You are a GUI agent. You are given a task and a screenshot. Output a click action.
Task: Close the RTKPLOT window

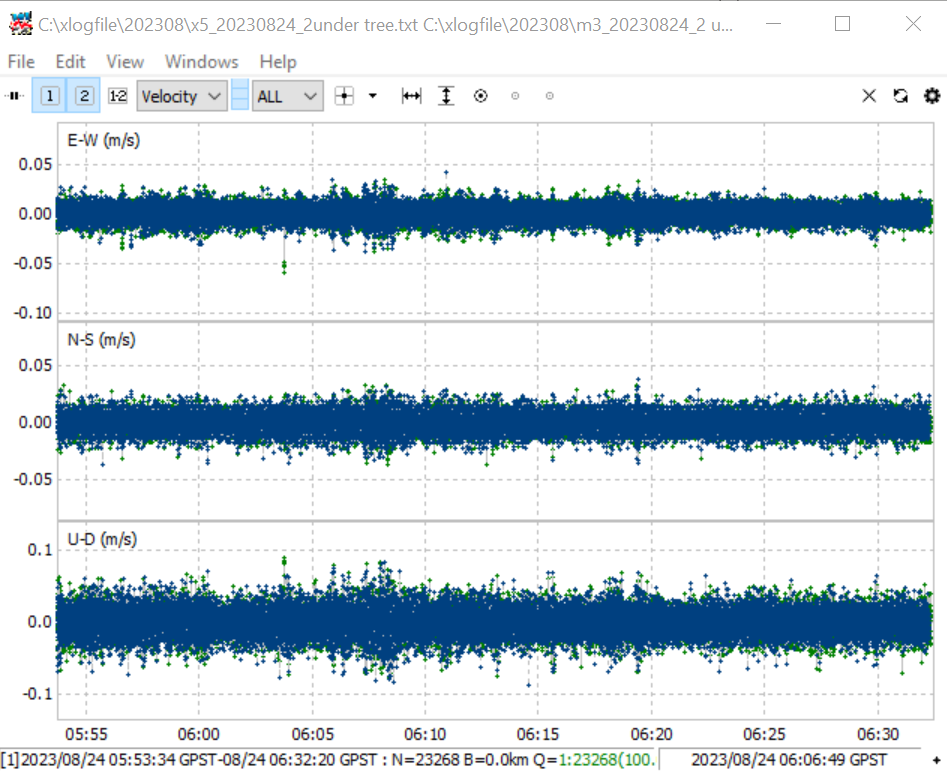point(913,24)
